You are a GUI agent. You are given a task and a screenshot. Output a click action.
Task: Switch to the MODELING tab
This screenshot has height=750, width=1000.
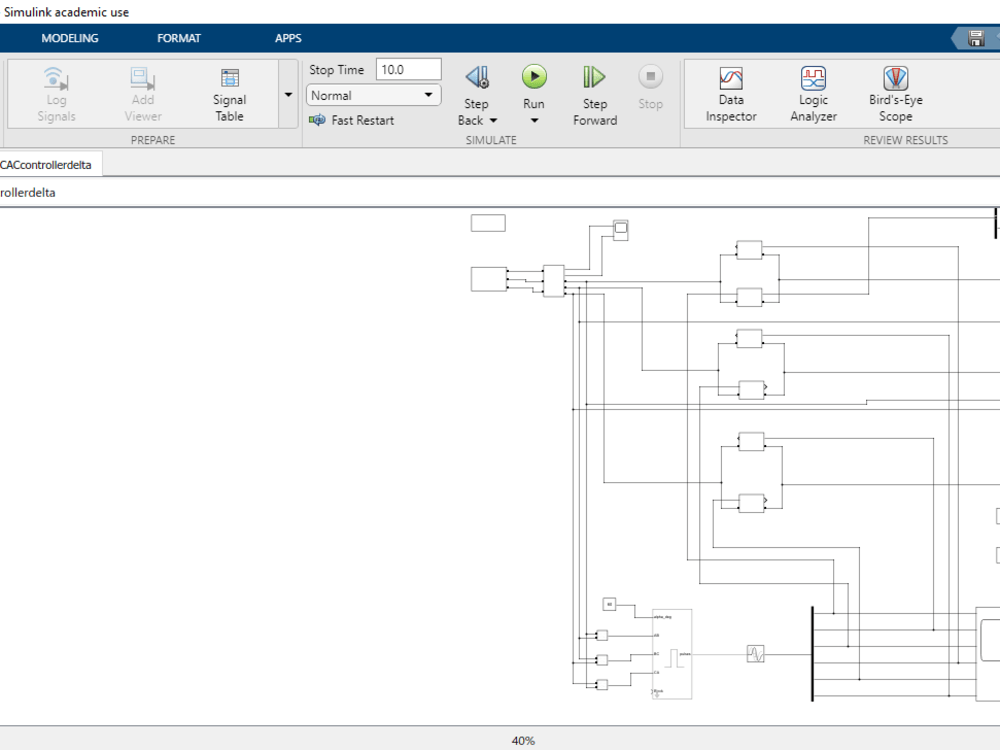click(x=70, y=38)
